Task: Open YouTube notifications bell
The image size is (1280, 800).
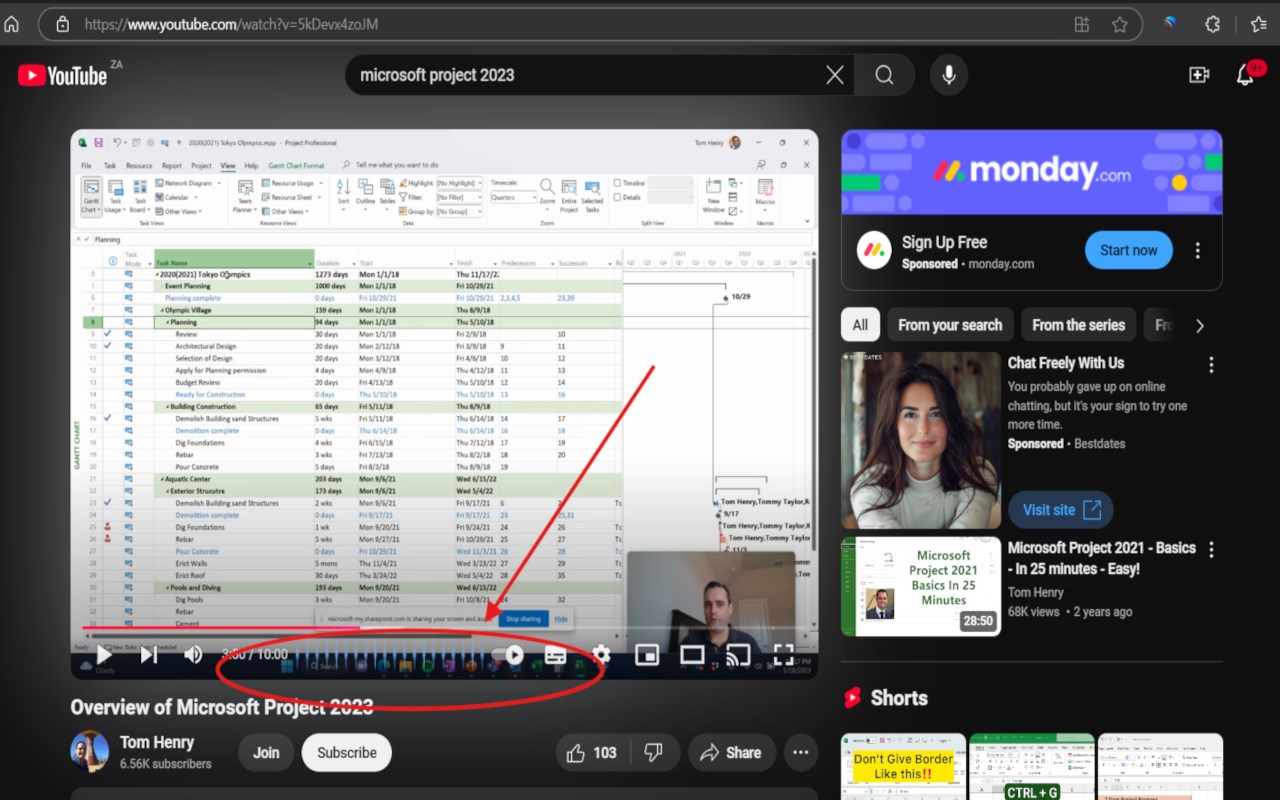Action: 1245,75
